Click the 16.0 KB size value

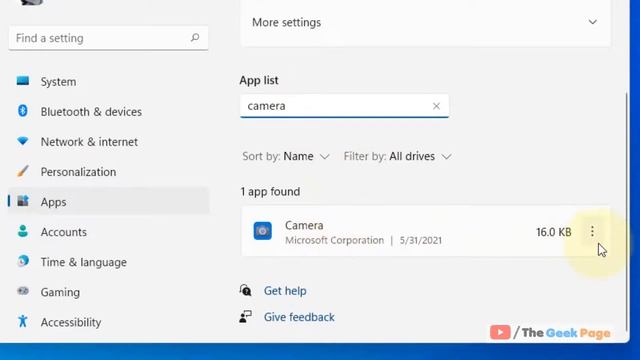(x=554, y=232)
